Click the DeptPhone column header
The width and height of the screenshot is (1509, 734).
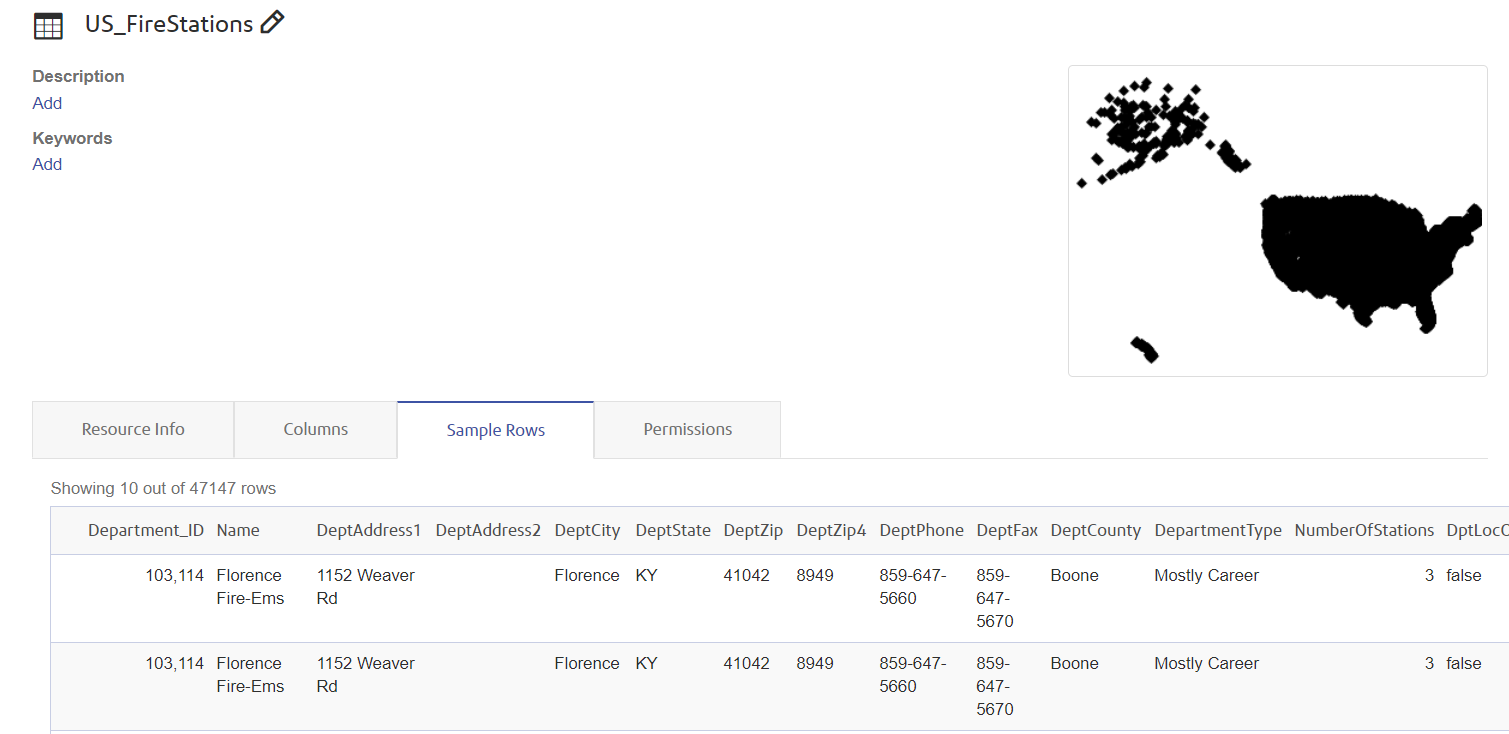(922, 530)
